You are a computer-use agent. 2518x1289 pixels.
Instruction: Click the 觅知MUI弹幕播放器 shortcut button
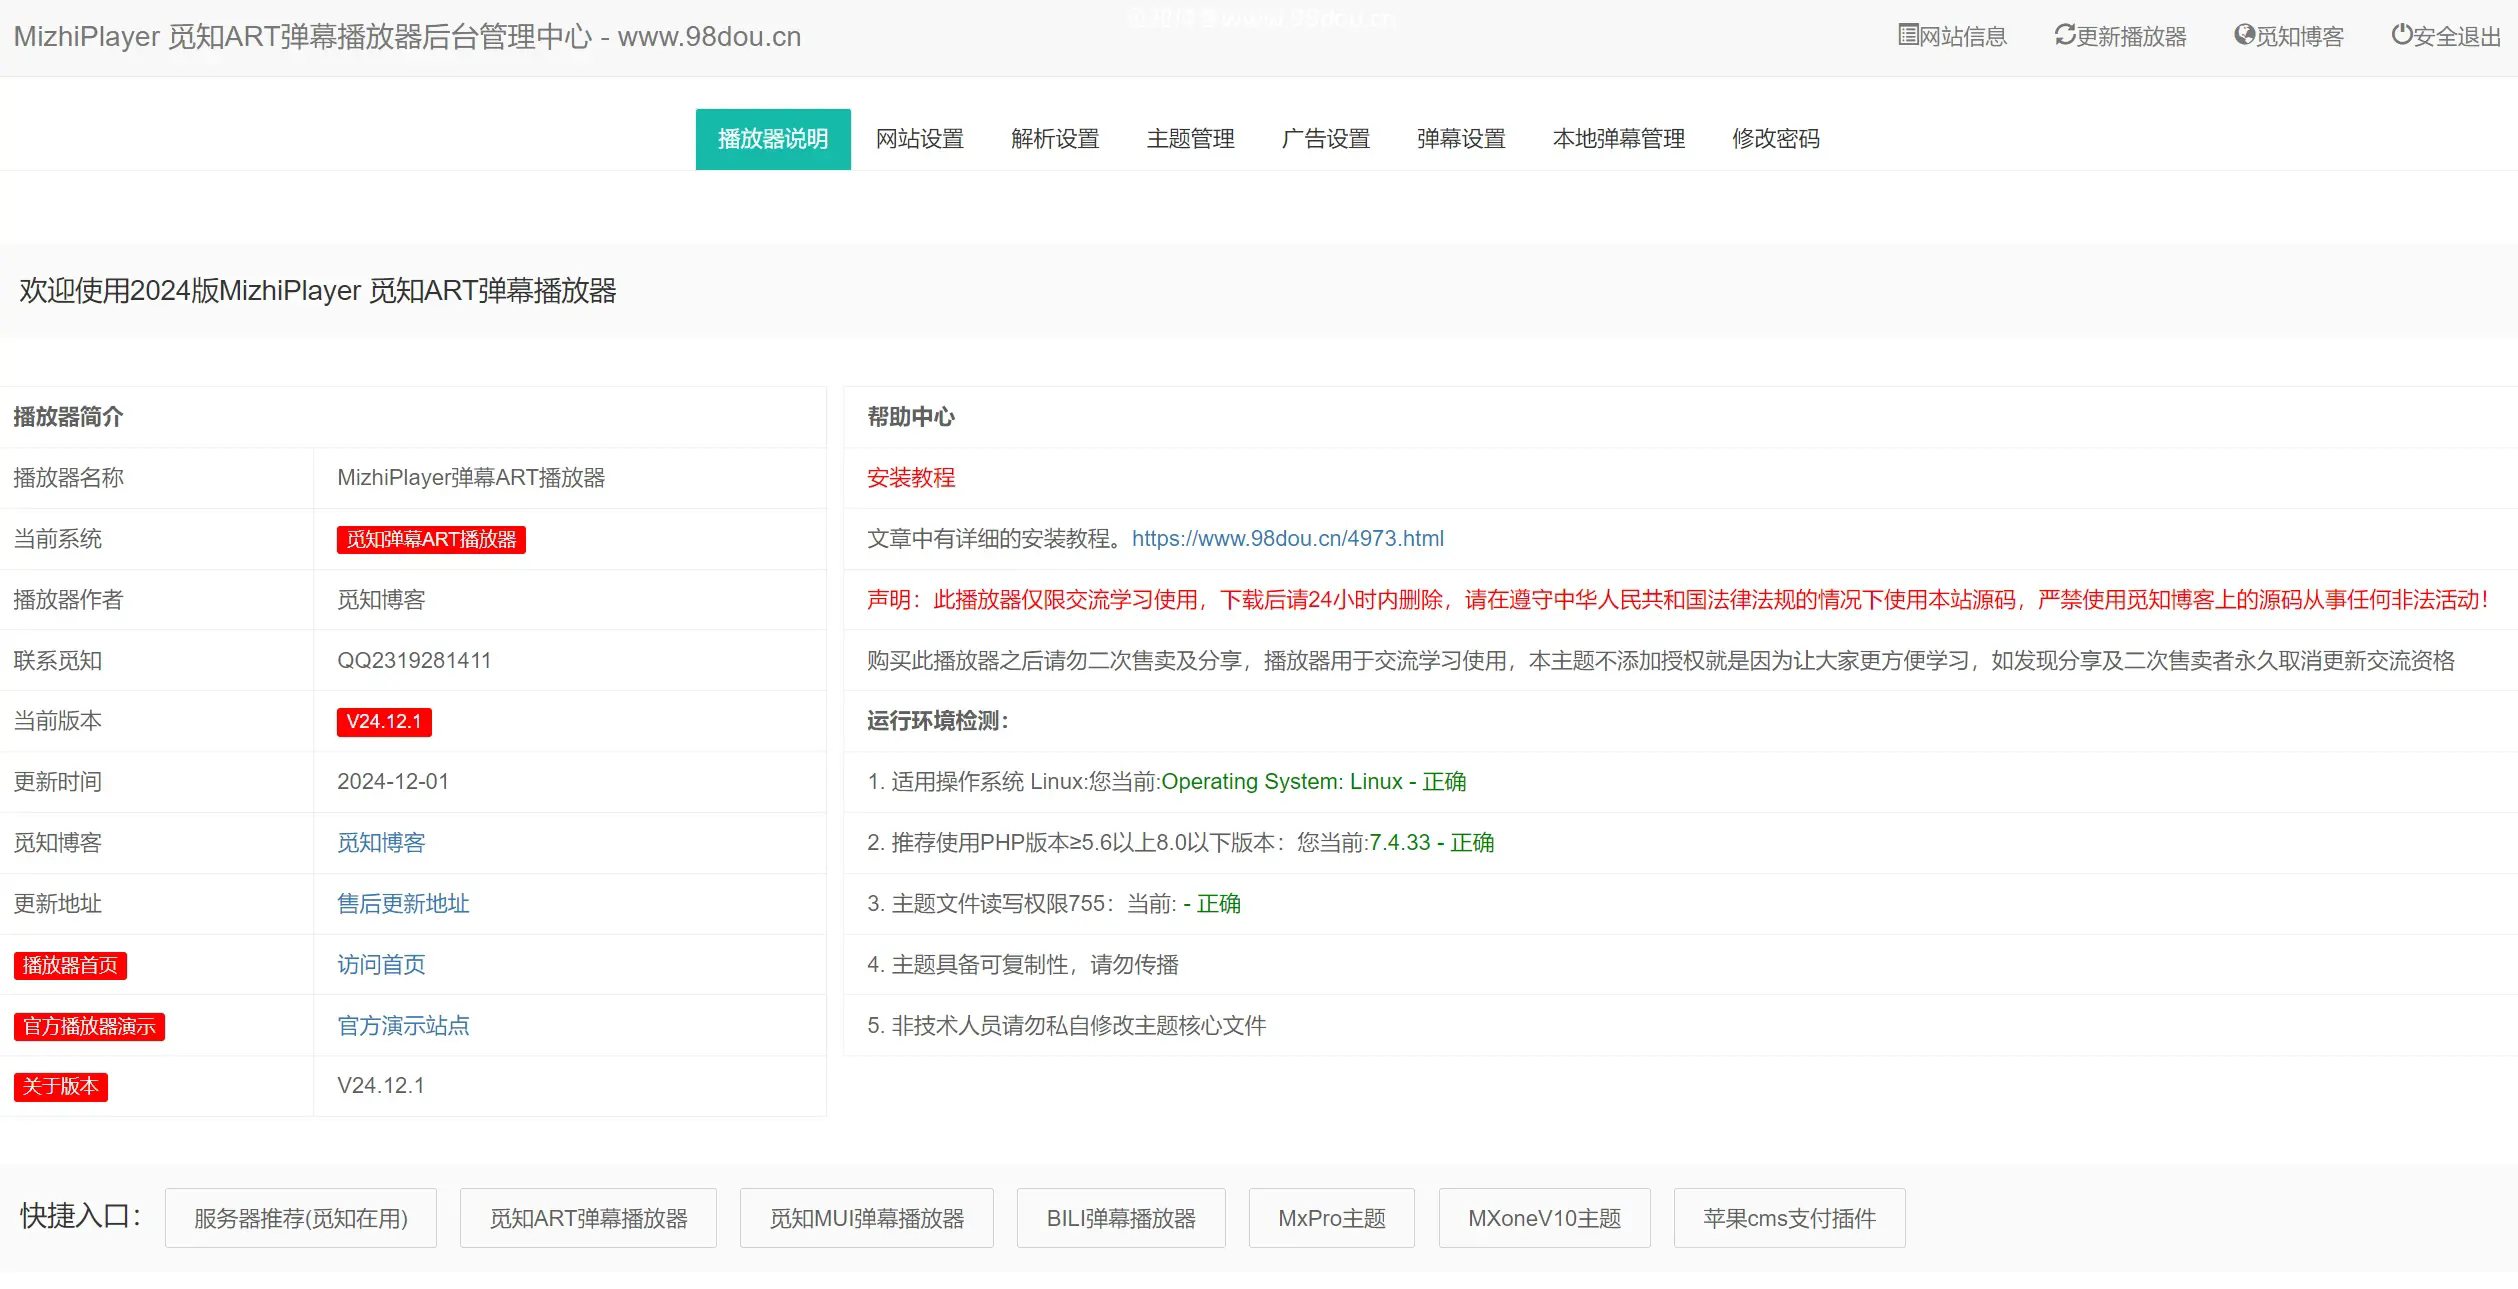click(867, 1218)
